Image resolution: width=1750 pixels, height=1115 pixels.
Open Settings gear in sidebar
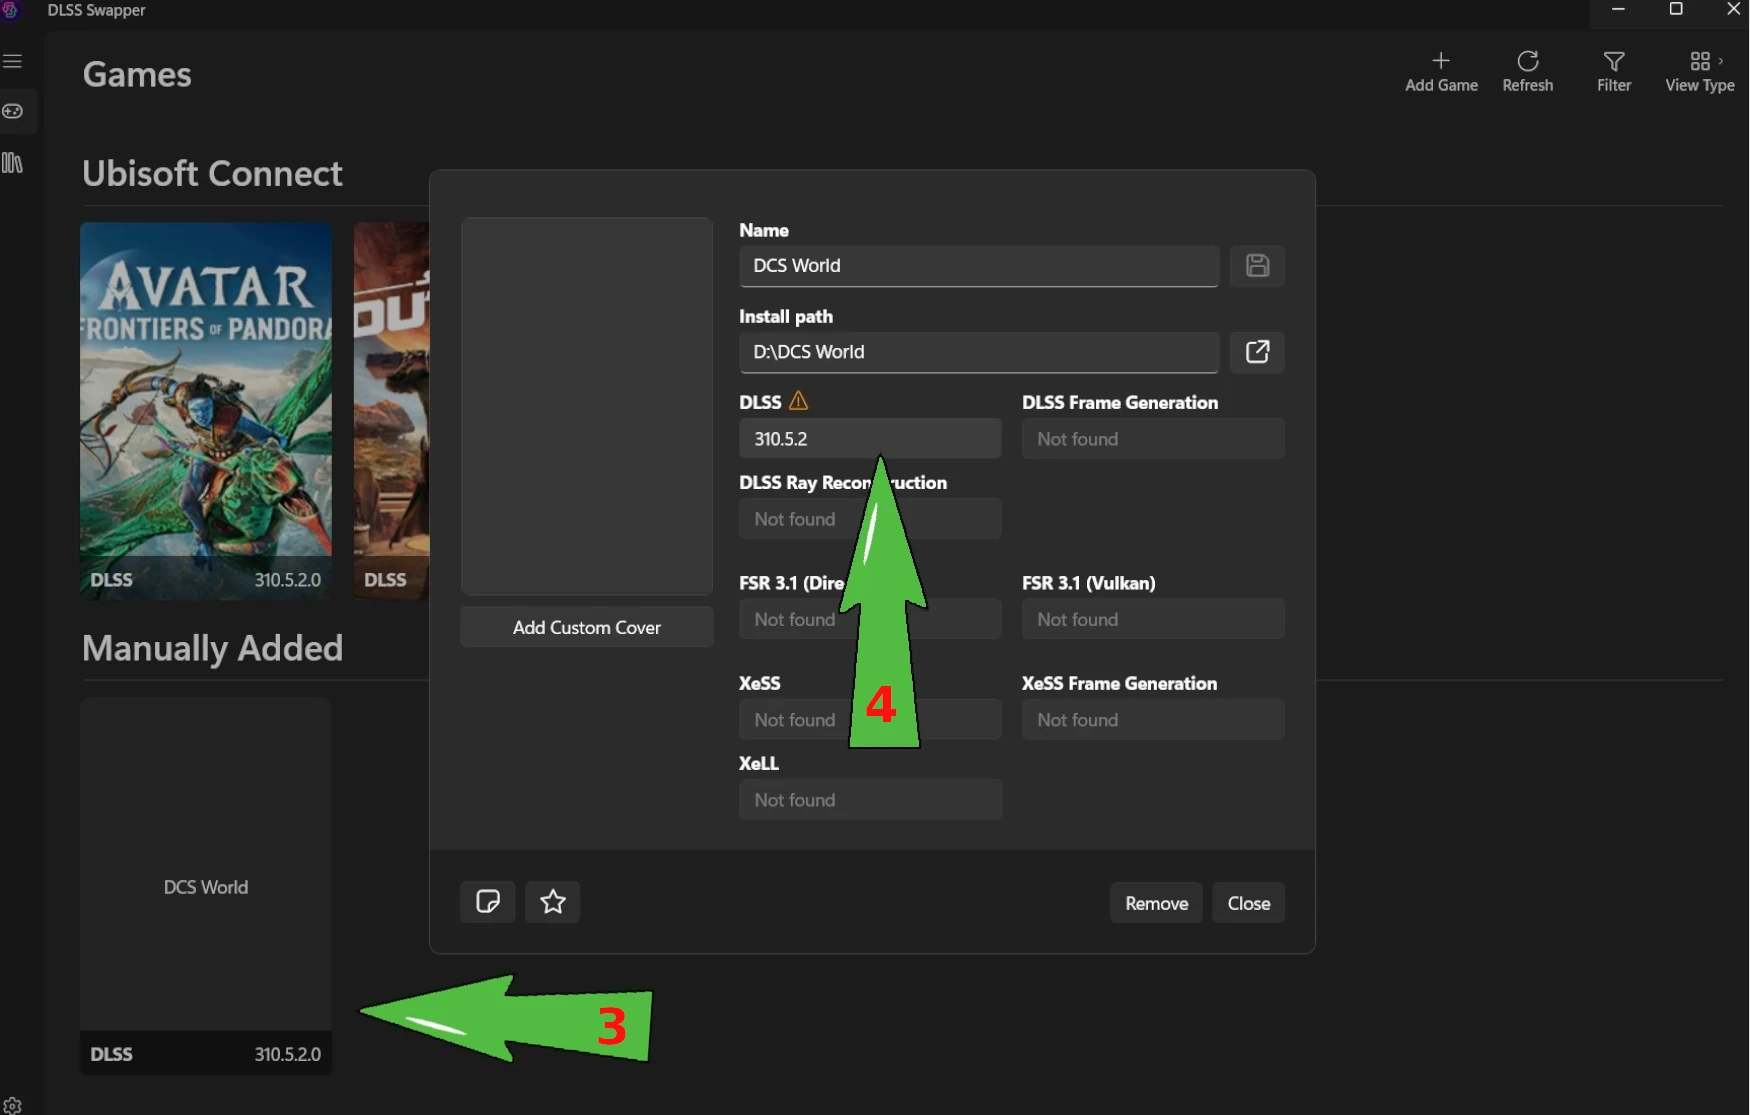(13, 1105)
